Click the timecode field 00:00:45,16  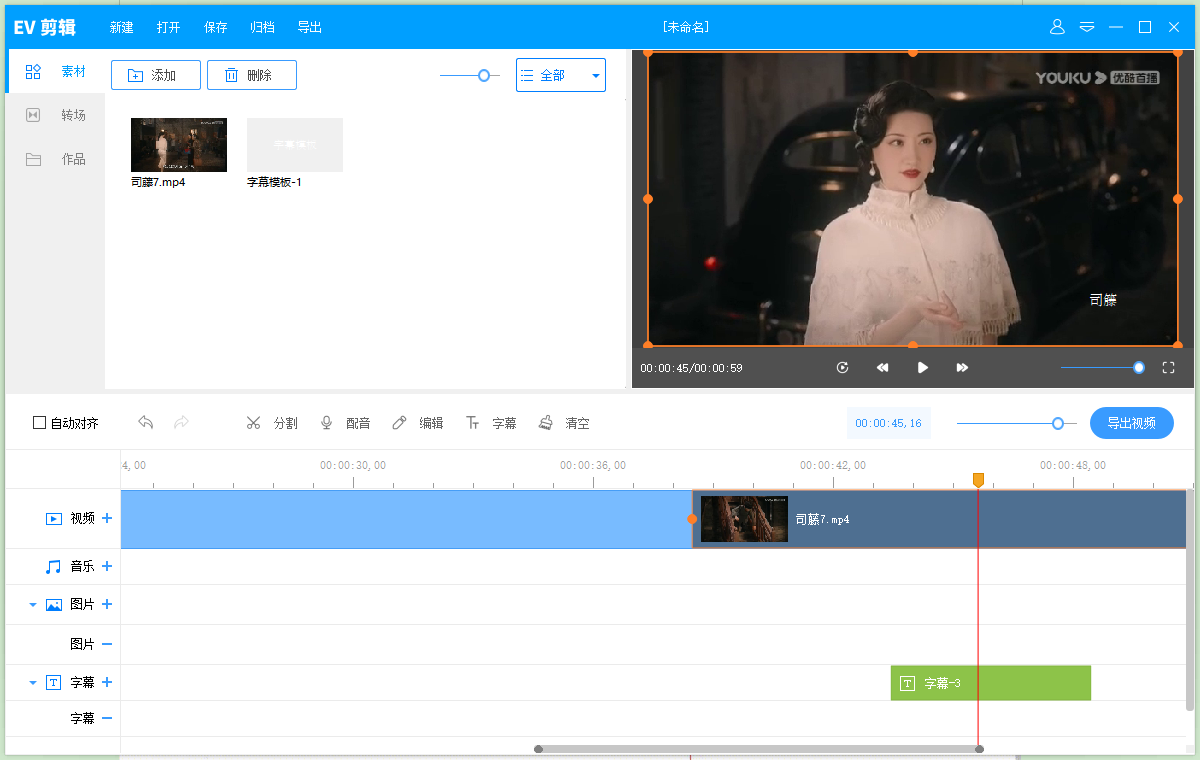pyautogui.click(x=889, y=423)
